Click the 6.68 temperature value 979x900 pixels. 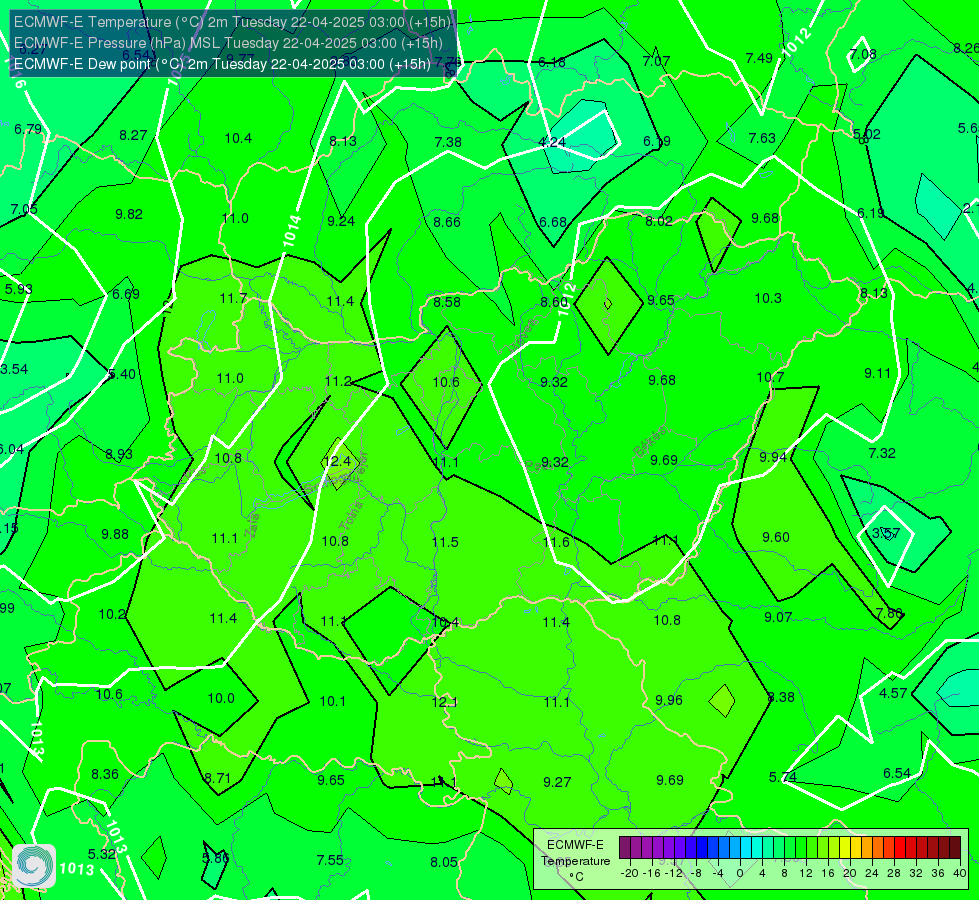click(553, 222)
